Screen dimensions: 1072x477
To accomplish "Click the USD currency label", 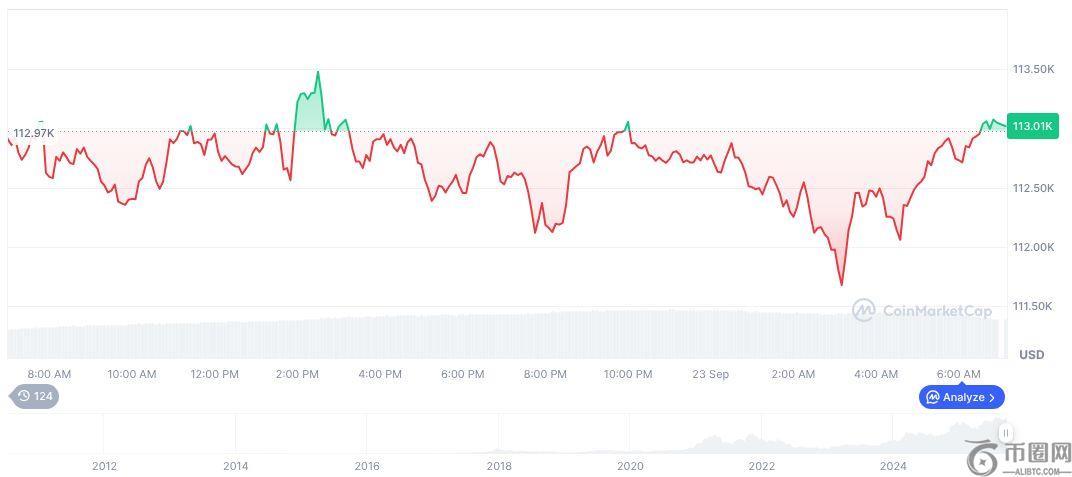I will 1031,355.
